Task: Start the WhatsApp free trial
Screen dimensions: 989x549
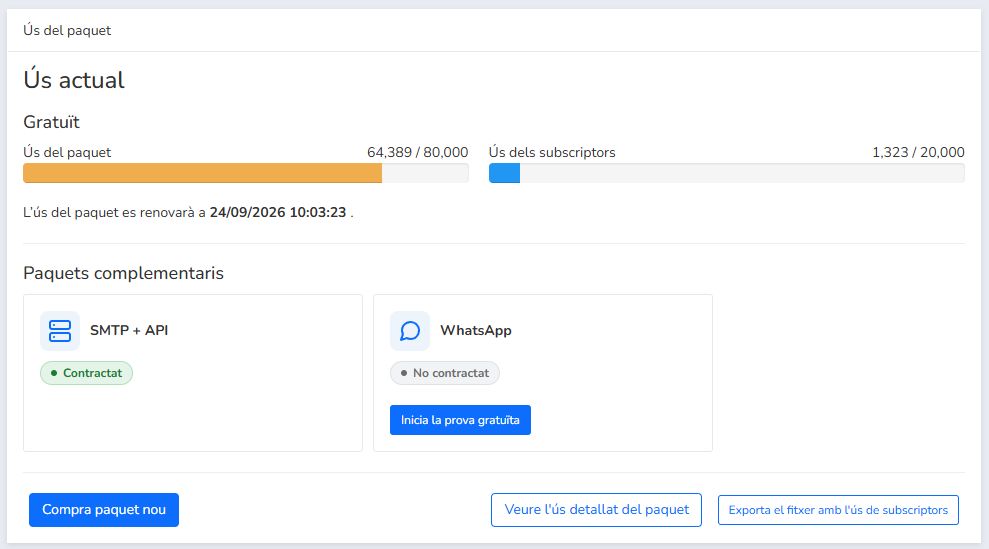Action: pos(460,420)
